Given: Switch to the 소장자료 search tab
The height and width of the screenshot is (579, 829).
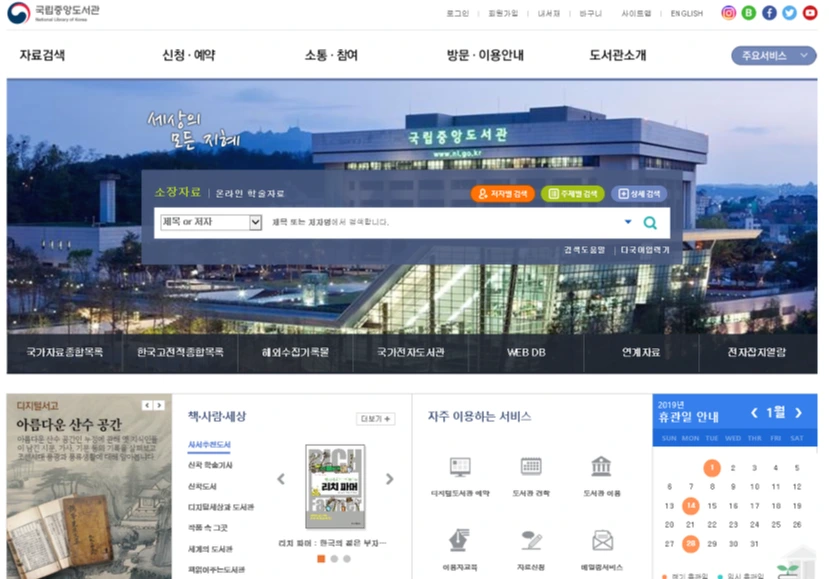Looking at the screenshot, I should pyautogui.click(x=178, y=192).
